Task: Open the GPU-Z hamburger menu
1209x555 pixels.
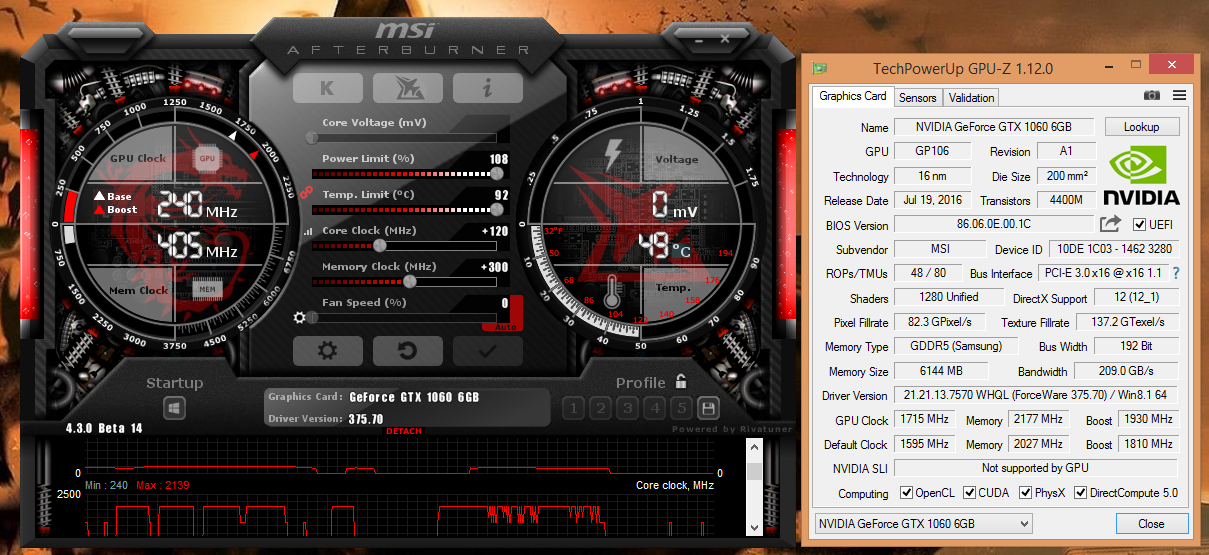Action: click(1179, 95)
